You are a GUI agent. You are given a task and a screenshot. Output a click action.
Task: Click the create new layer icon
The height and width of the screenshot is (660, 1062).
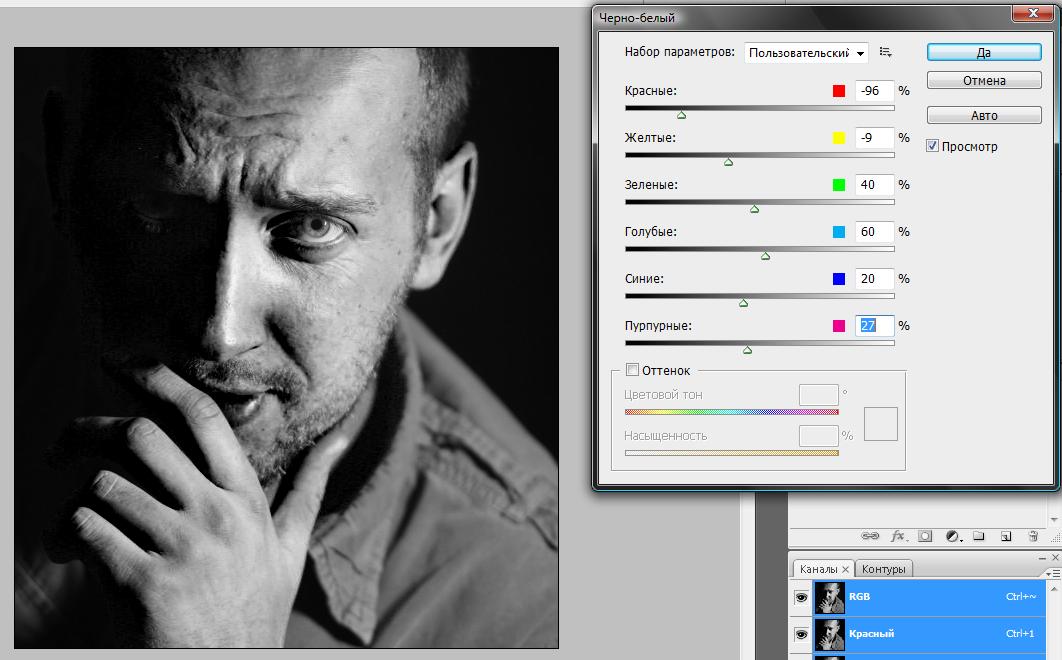pyautogui.click(x=1007, y=536)
